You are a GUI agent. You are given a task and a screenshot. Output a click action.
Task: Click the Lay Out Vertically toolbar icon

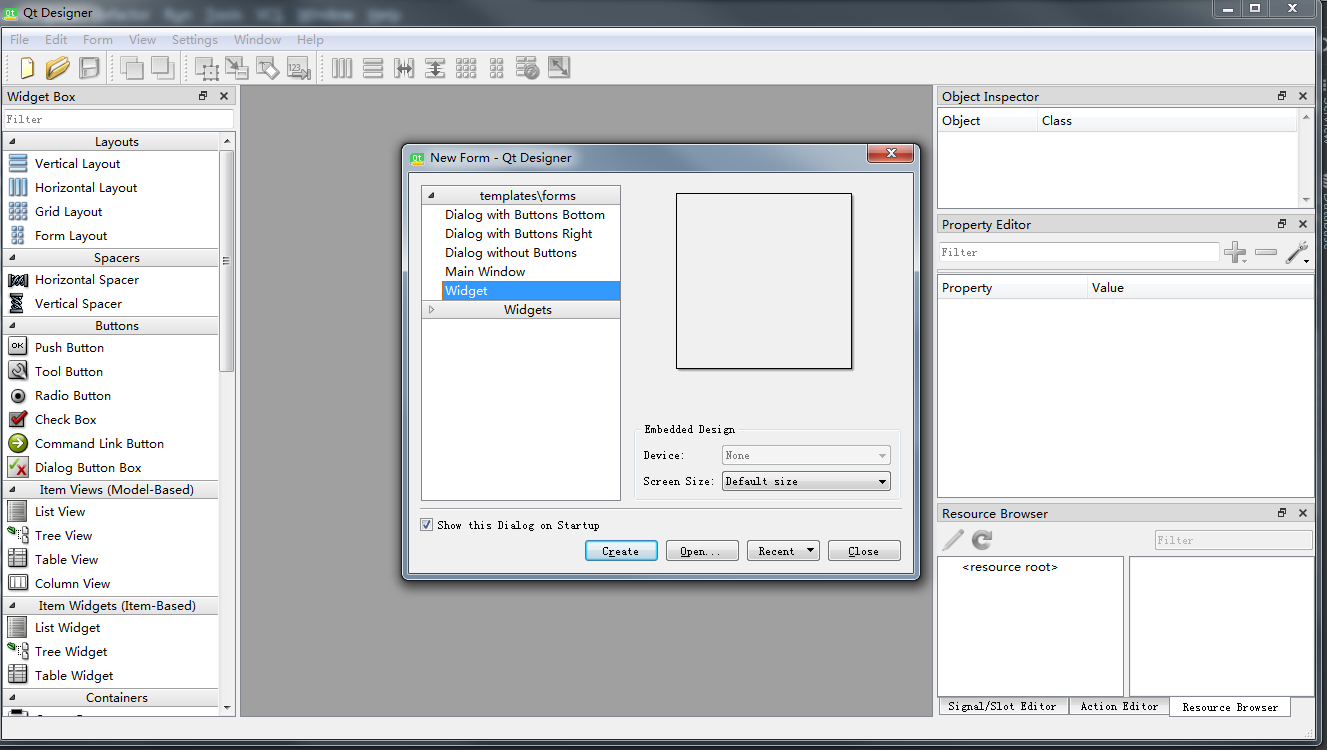point(373,68)
